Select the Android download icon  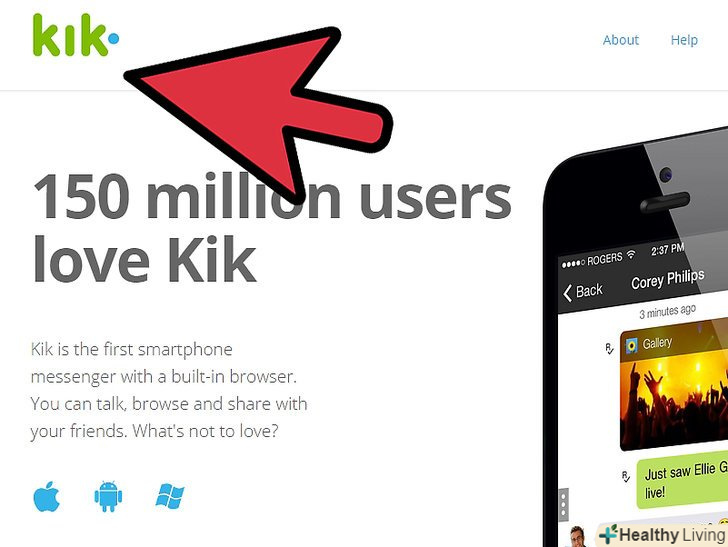tap(108, 496)
